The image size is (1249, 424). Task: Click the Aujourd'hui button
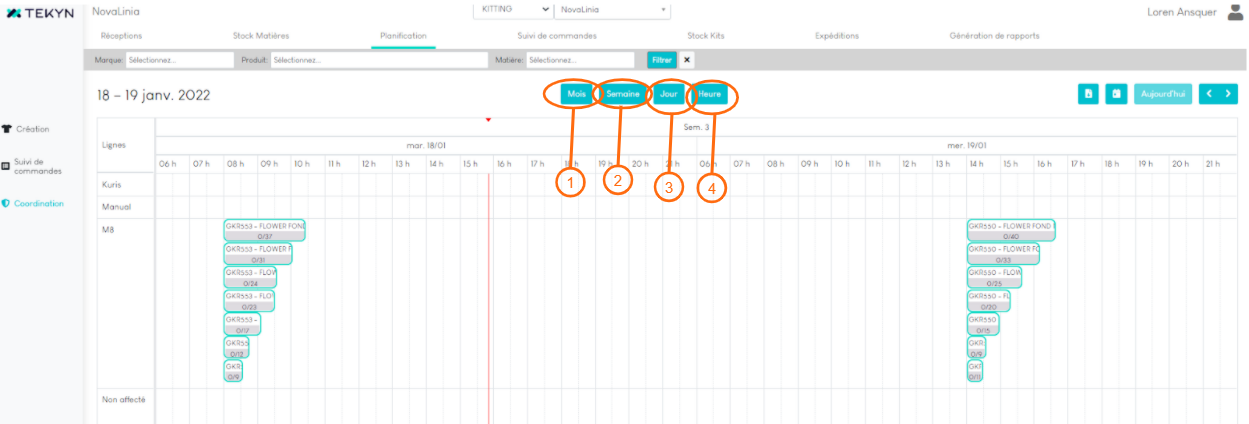pos(1162,94)
